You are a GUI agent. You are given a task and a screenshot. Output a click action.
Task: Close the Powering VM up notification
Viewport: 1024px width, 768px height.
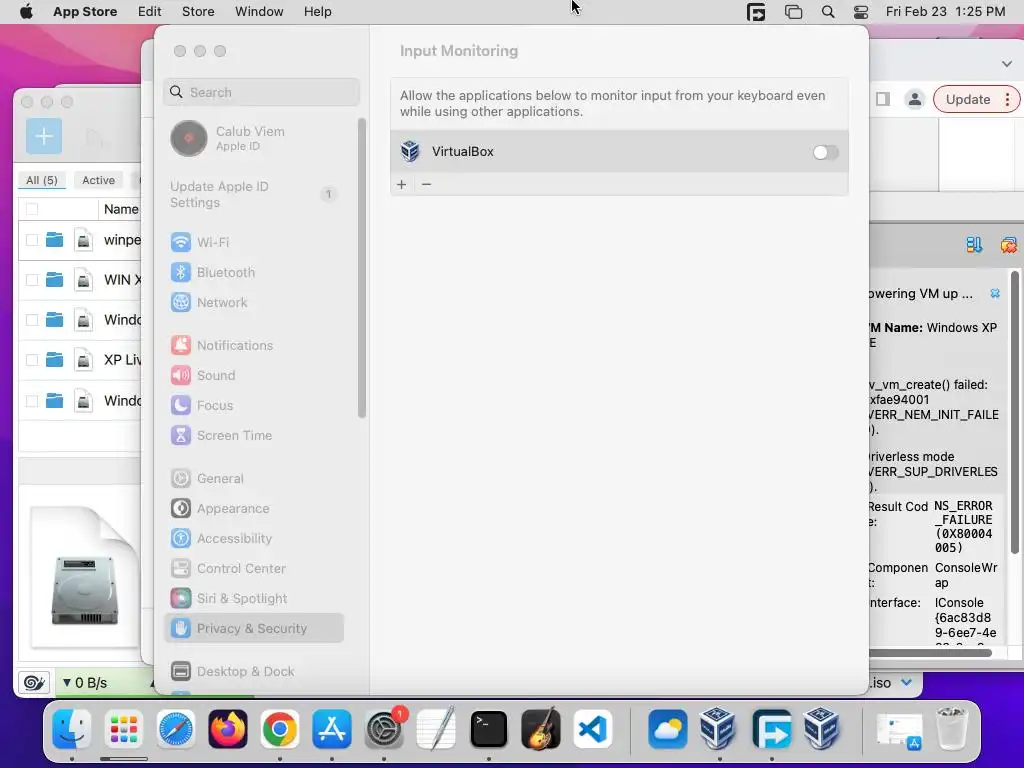click(995, 293)
